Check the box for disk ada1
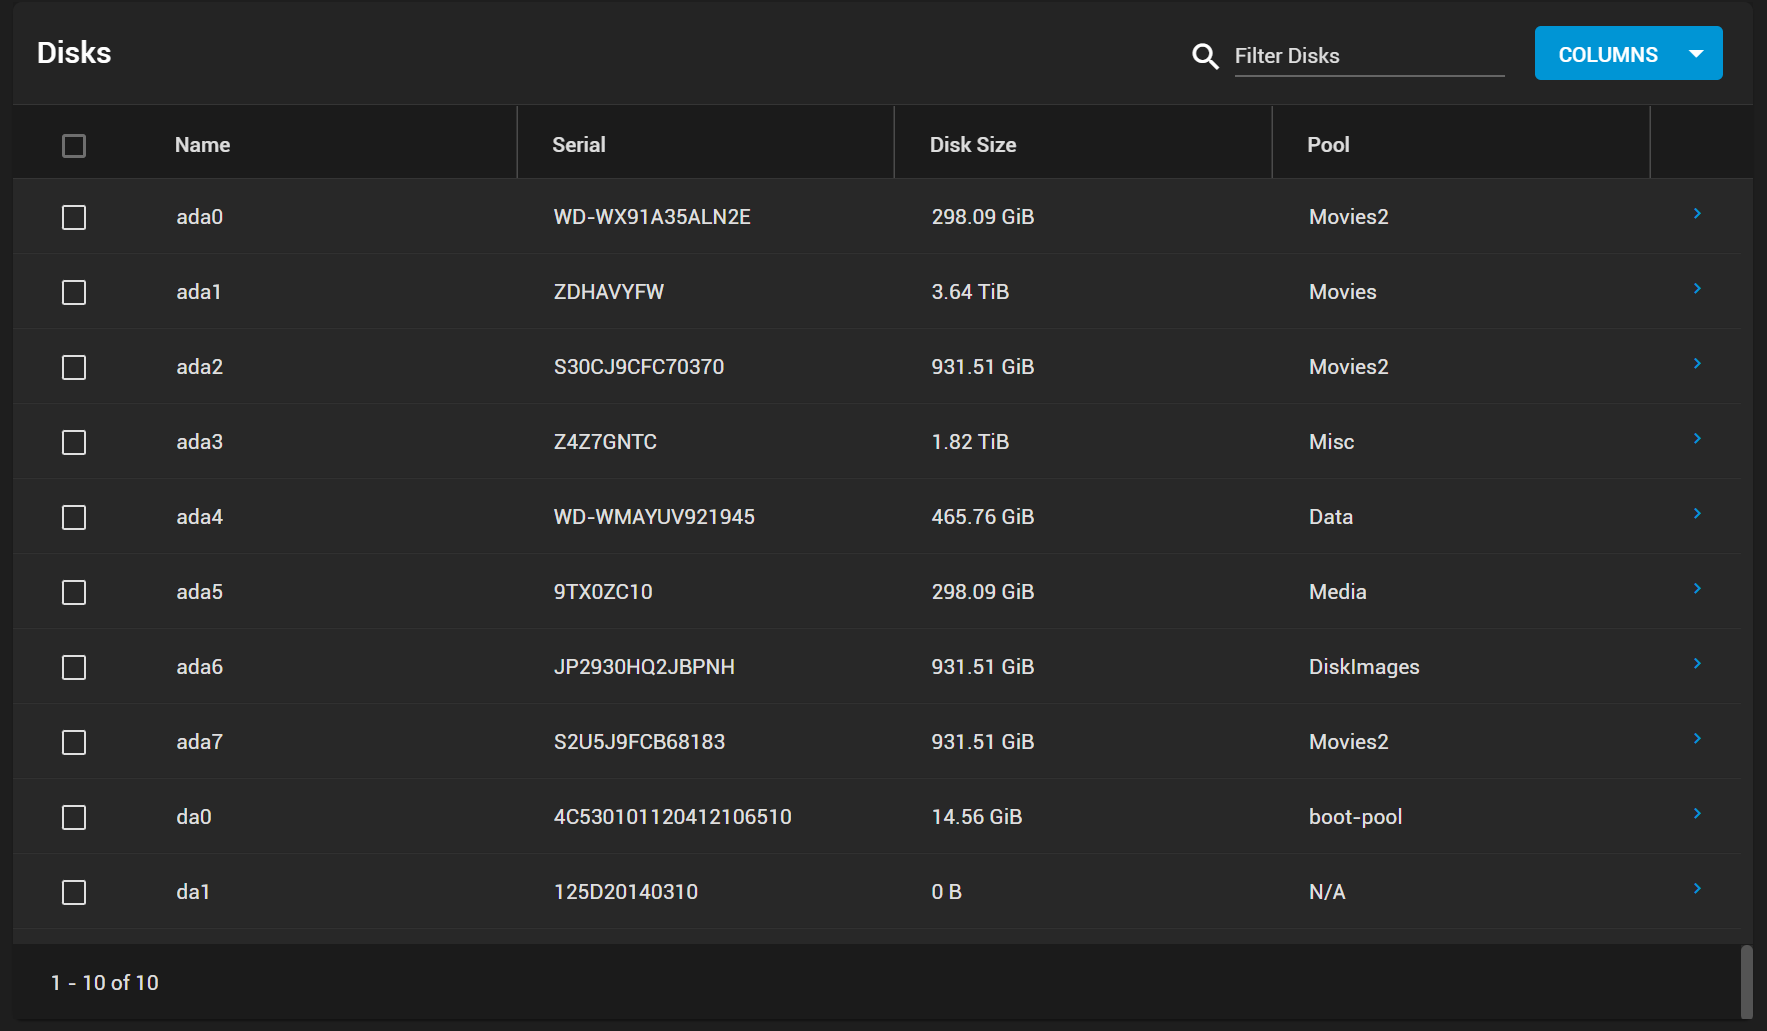 (74, 292)
